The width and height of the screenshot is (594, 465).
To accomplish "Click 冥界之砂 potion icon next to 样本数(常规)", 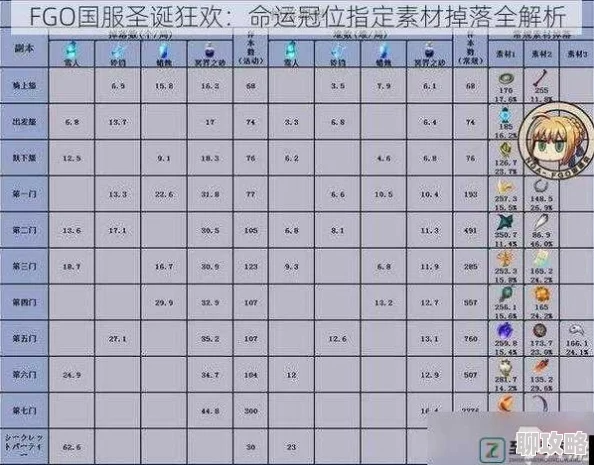I will pos(429,50).
